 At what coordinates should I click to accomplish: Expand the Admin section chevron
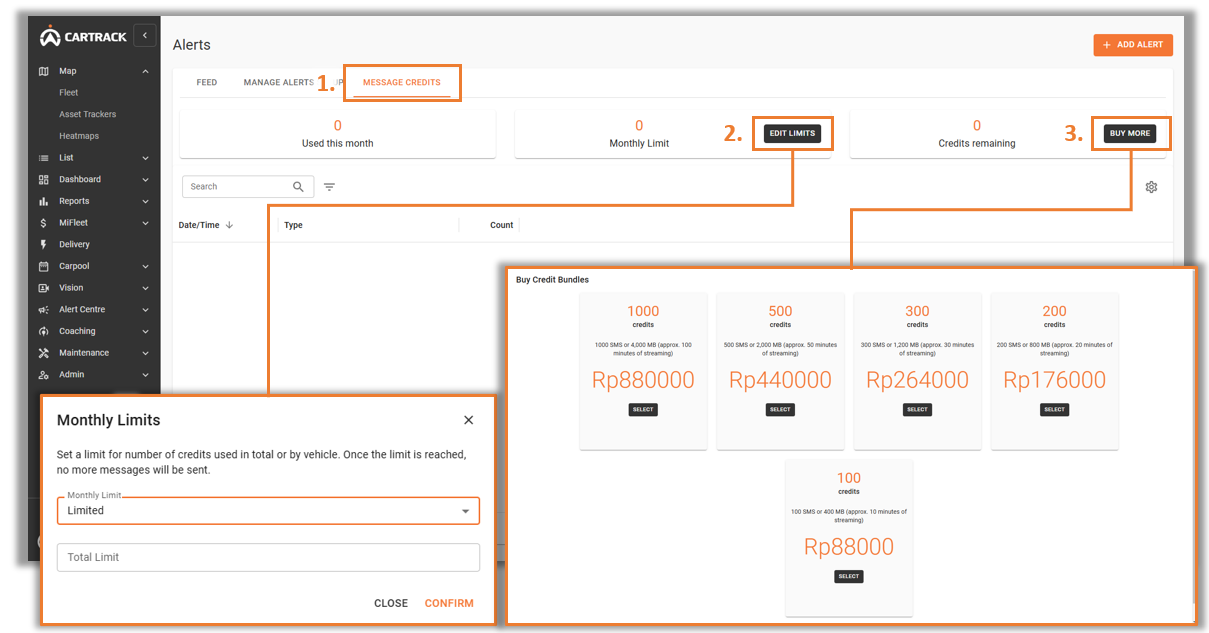click(x=145, y=375)
